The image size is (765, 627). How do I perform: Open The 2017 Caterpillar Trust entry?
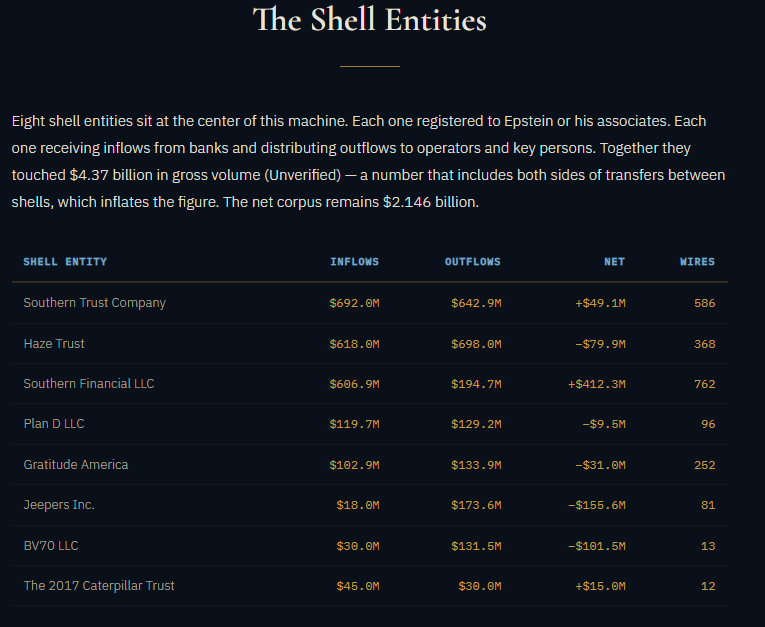[x=99, y=586]
